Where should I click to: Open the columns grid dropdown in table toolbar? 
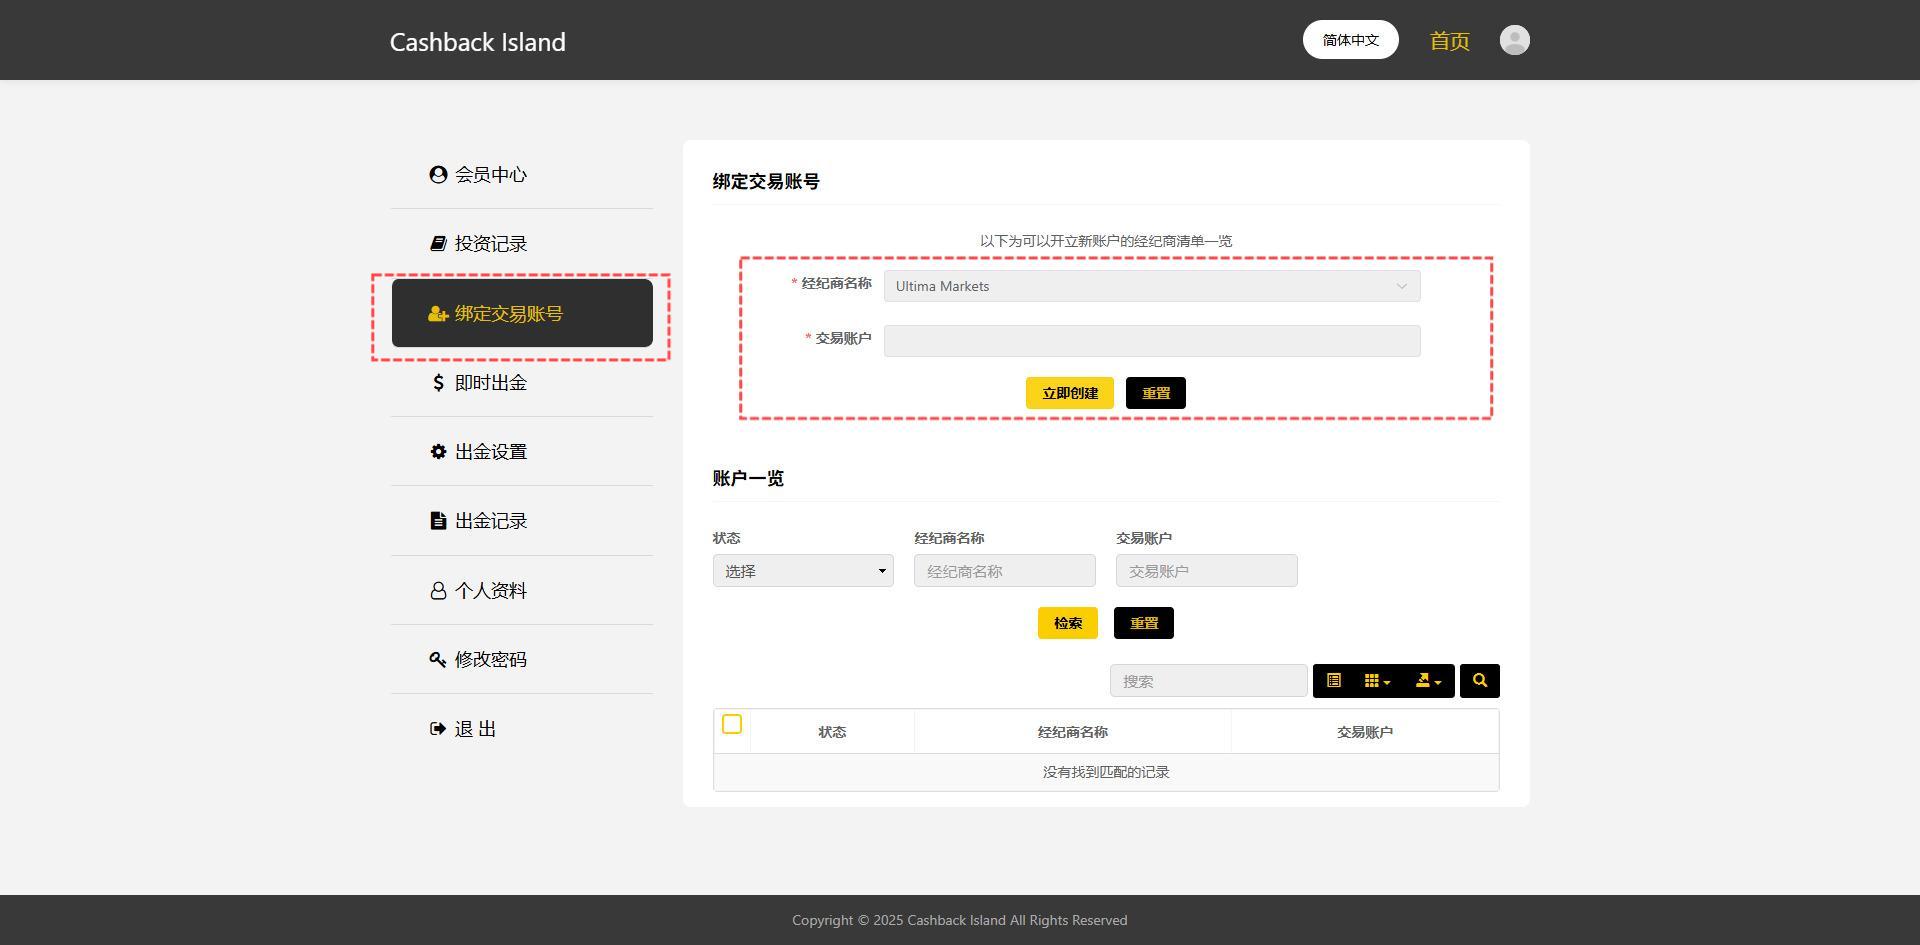(x=1377, y=681)
